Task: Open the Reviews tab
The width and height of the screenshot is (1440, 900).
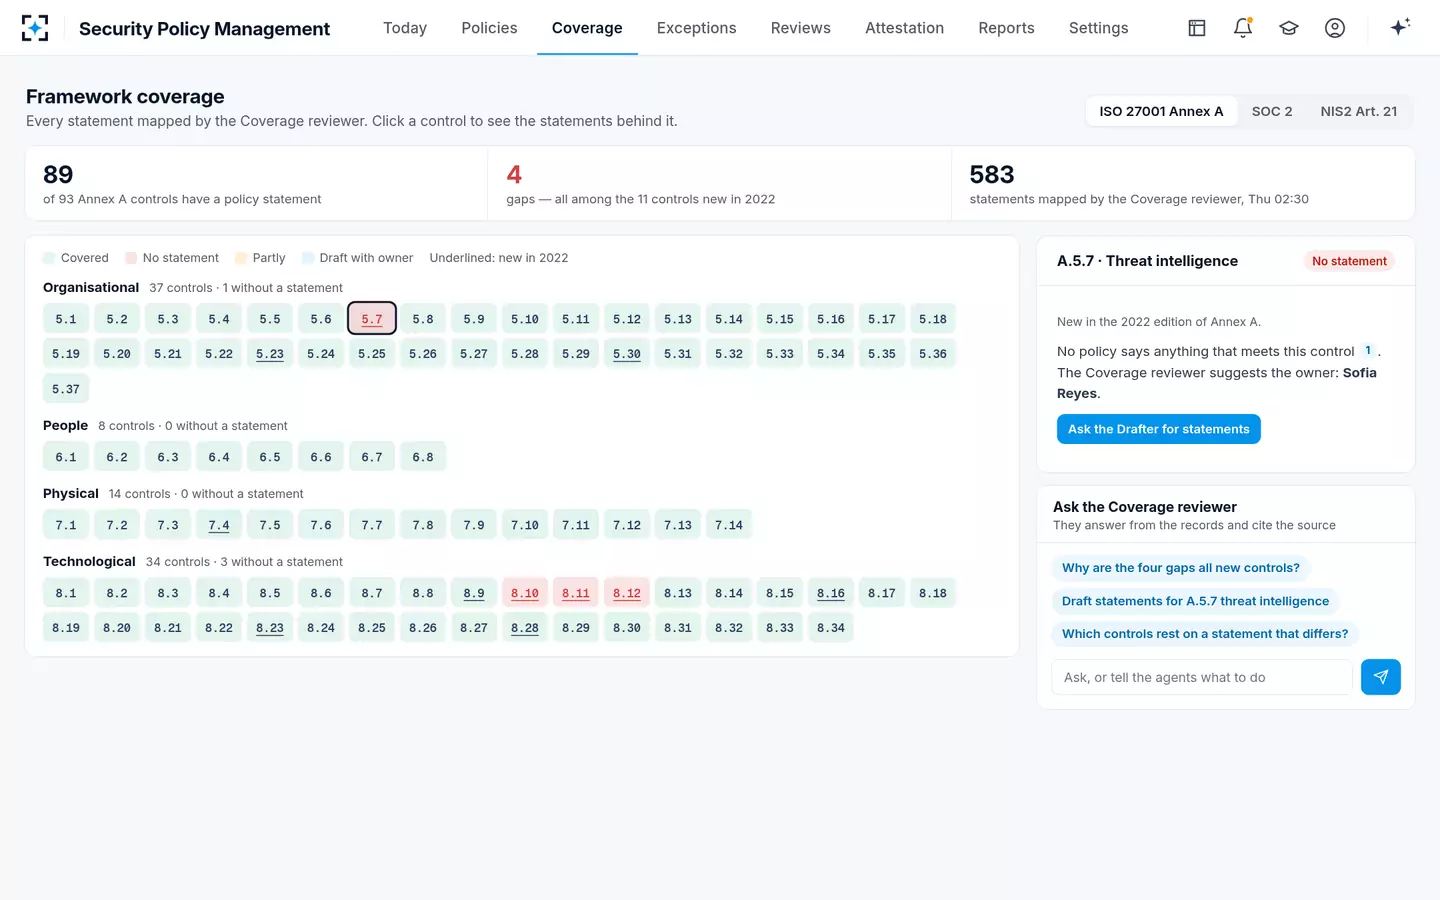Action: [x=801, y=28]
